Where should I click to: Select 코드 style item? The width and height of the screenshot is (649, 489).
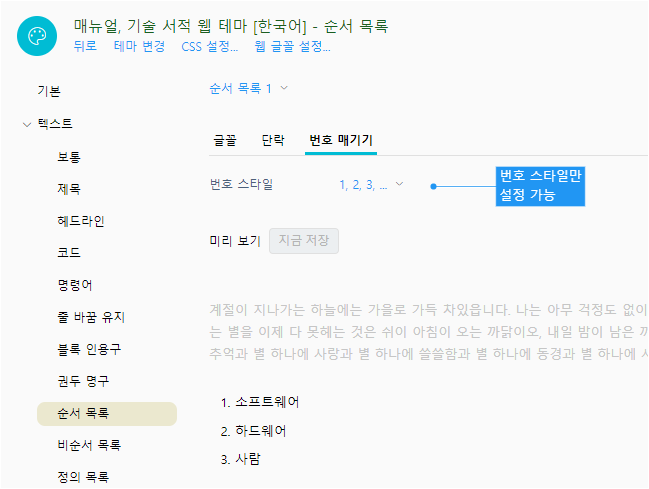coord(69,253)
